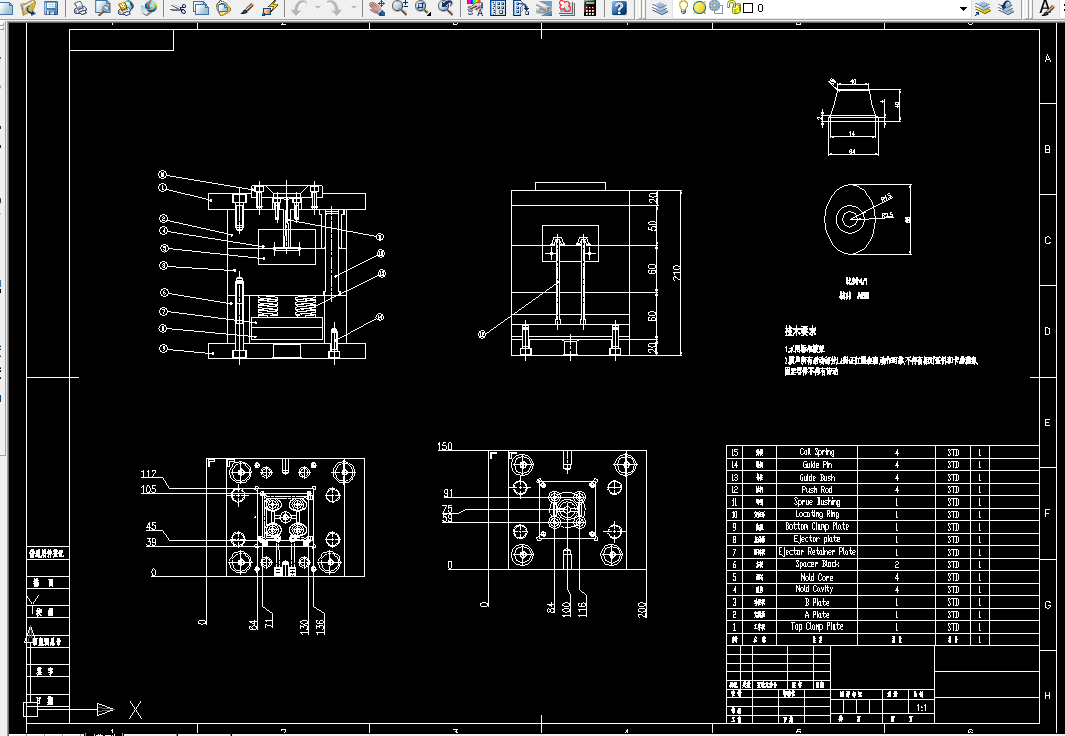The height and width of the screenshot is (736, 1065).
Task: Select the "Top Clamp Plate" text
Action: pos(816,627)
